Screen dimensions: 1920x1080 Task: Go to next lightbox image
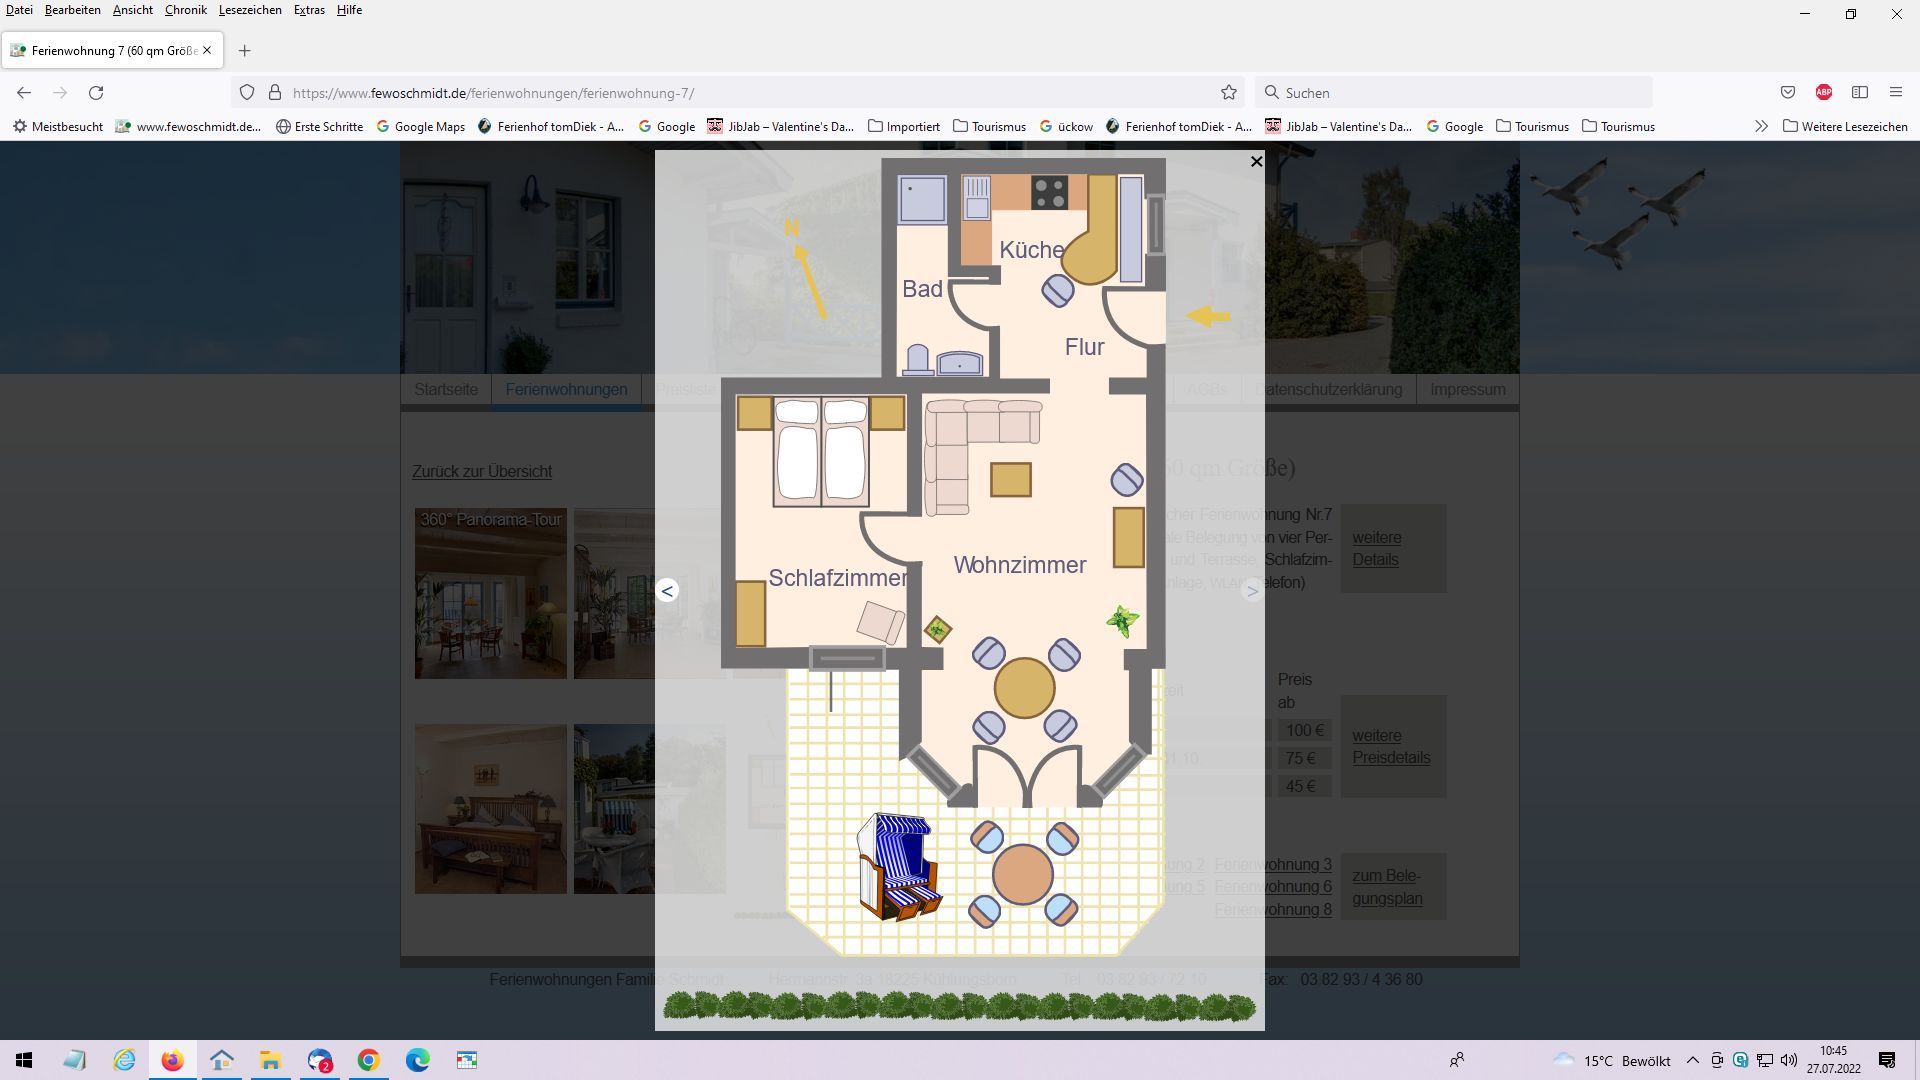(x=1251, y=591)
